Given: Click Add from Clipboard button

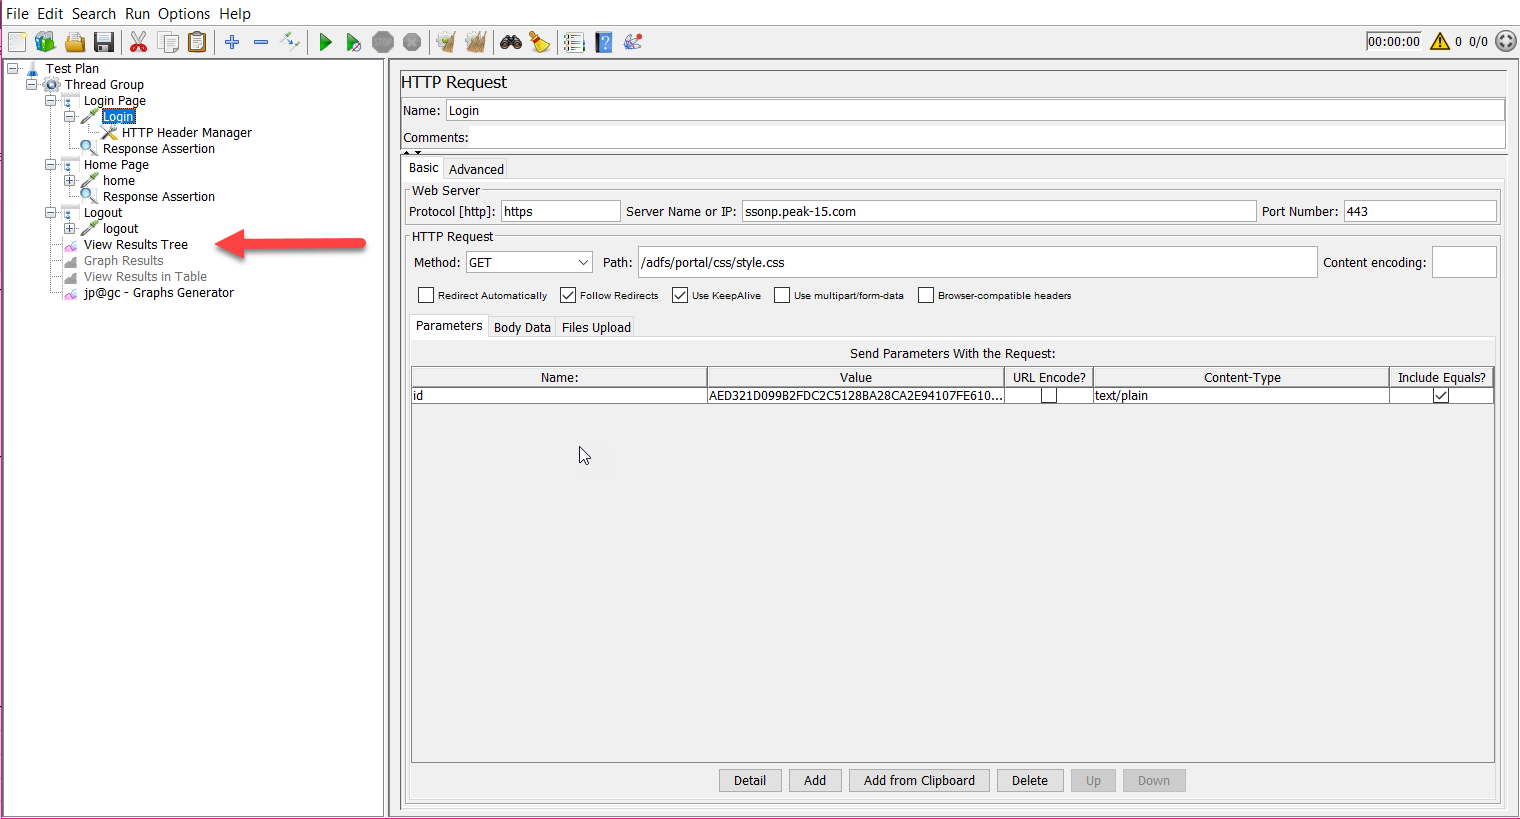Looking at the screenshot, I should (x=919, y=781).
